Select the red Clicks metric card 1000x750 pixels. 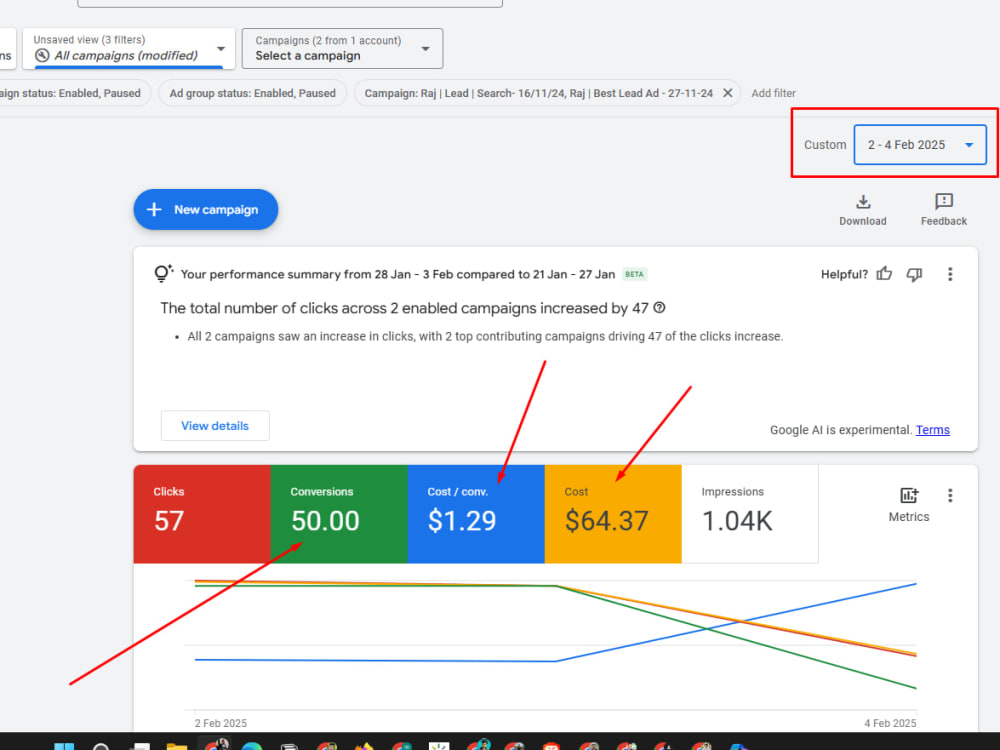click(202, 514)
